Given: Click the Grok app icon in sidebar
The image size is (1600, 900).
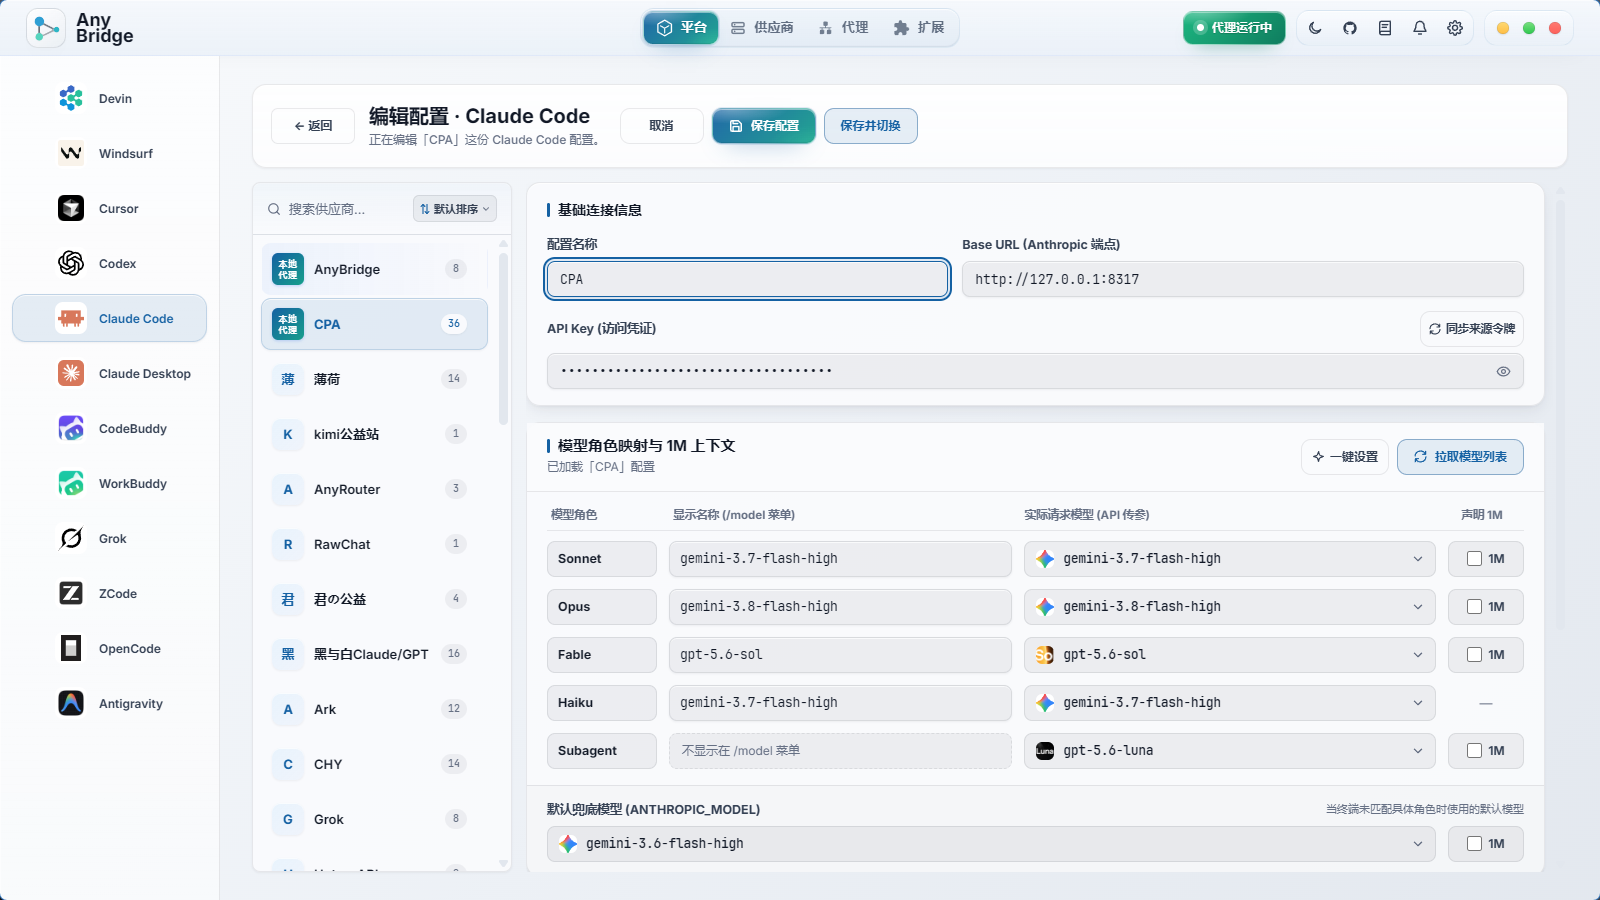Looking at the screenshot, I should coord(71,538).
